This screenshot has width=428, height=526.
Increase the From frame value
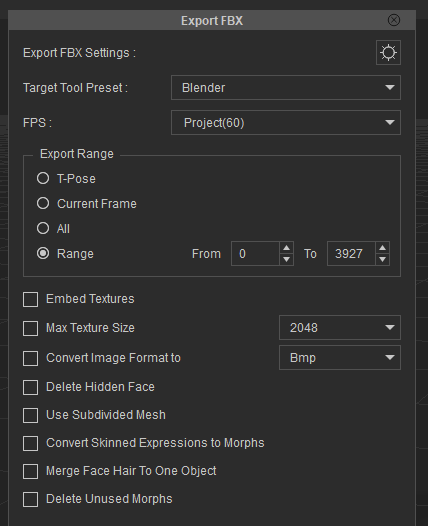(286, 248)
